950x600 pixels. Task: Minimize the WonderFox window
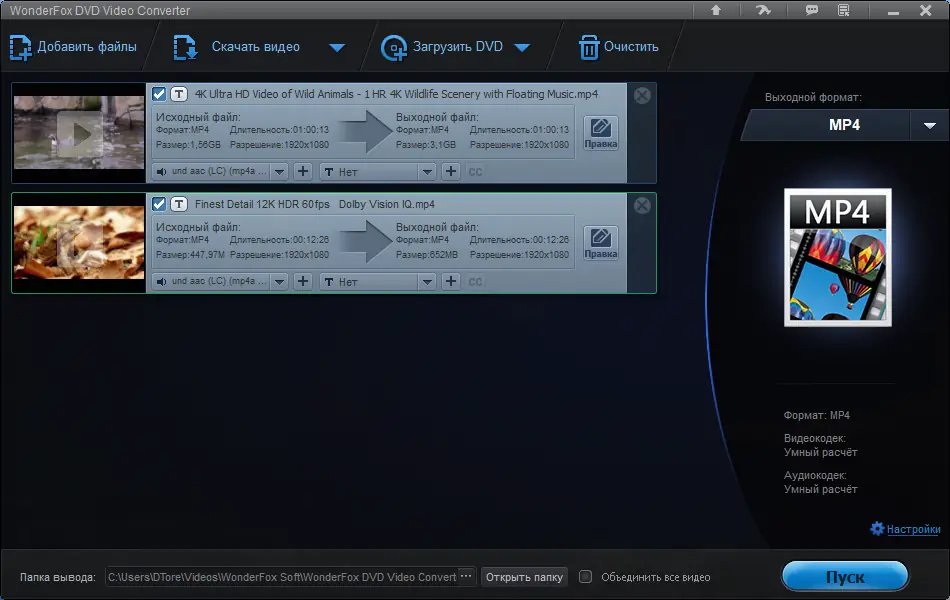[893, 11]
